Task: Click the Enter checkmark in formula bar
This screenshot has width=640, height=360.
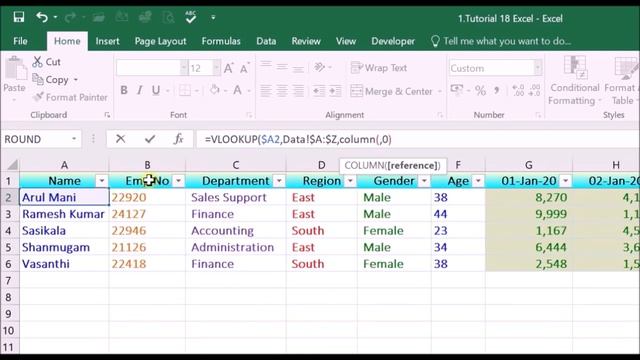Action: (x=150, y=139)
